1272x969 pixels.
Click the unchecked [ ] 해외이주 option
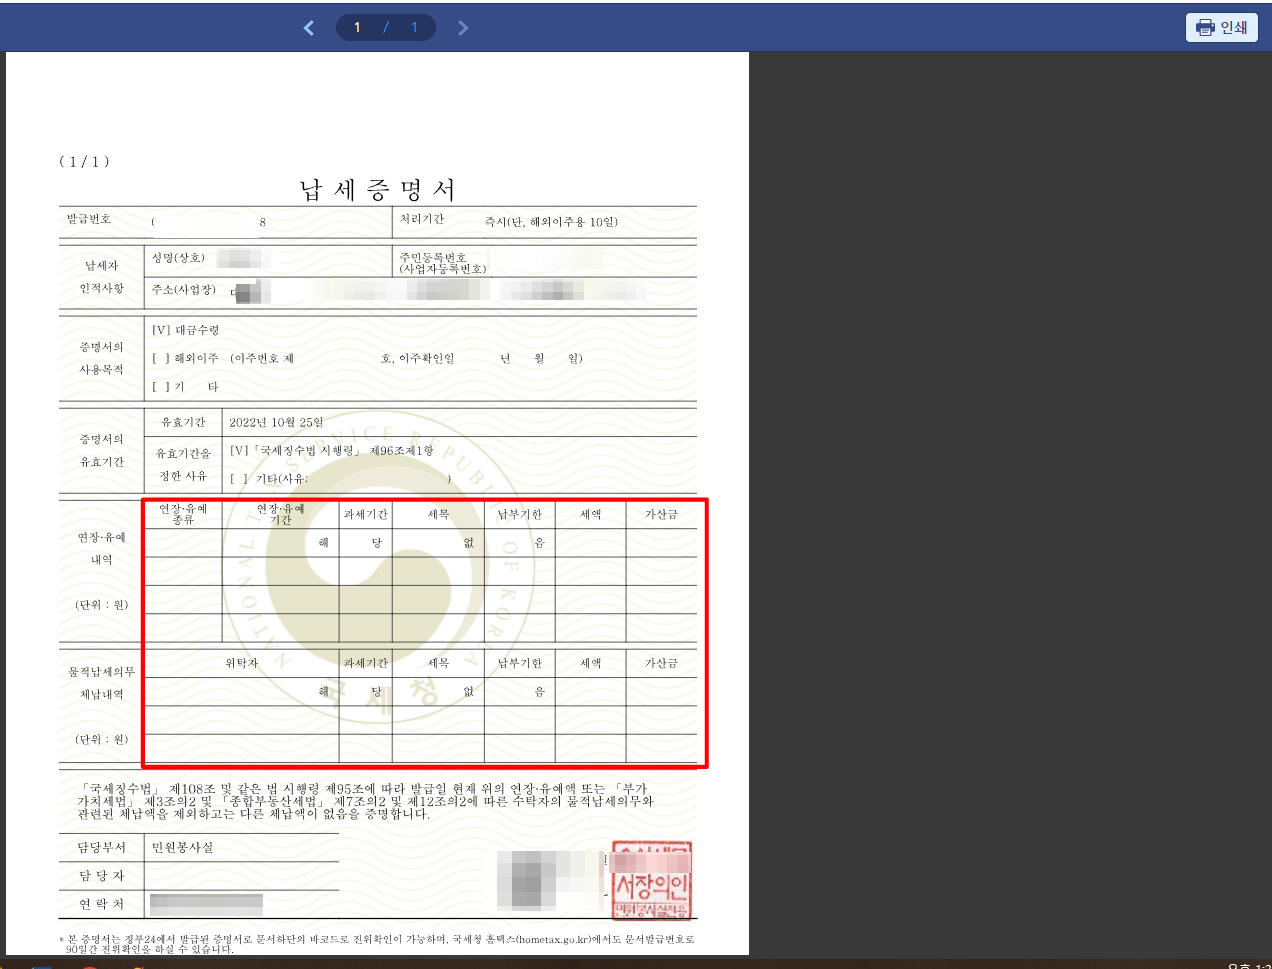pos(185,358)
